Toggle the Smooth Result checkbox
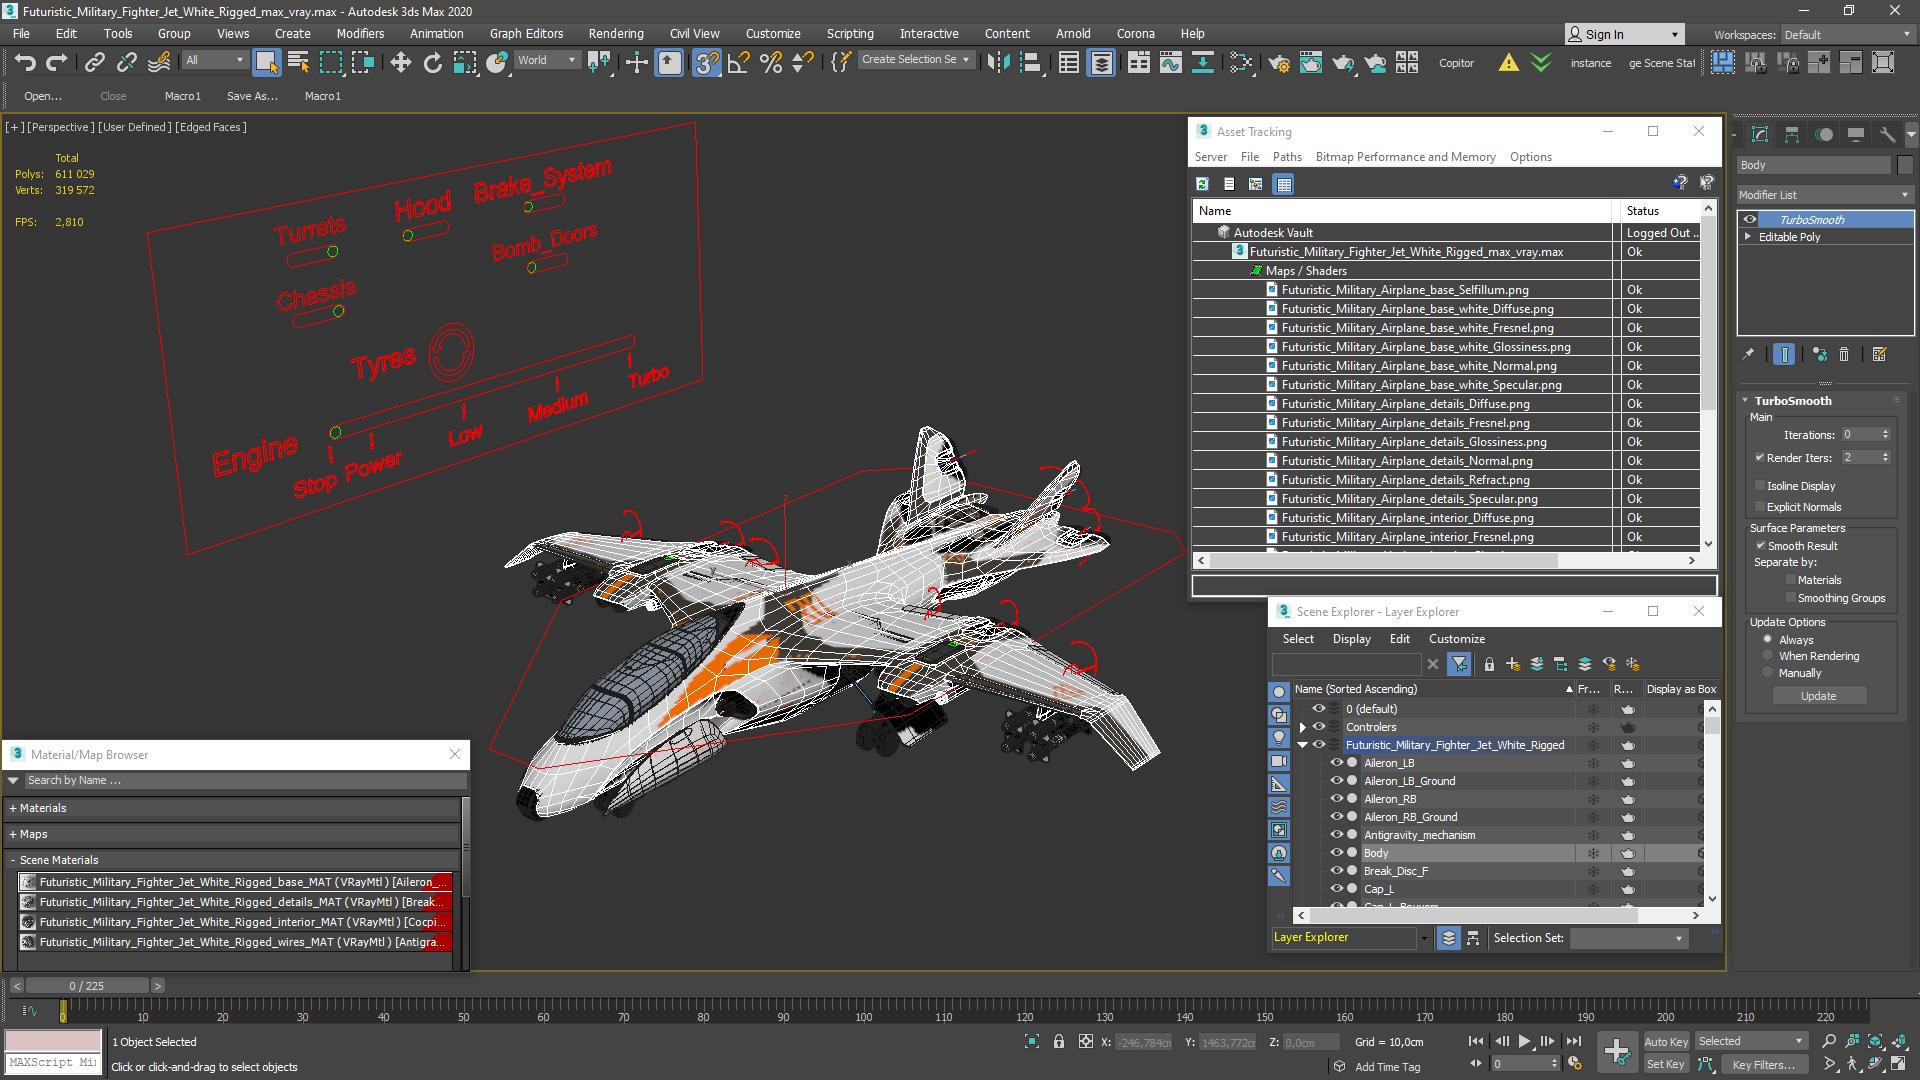Viewport: 1920px width, 1080px height. (1760, 546)
